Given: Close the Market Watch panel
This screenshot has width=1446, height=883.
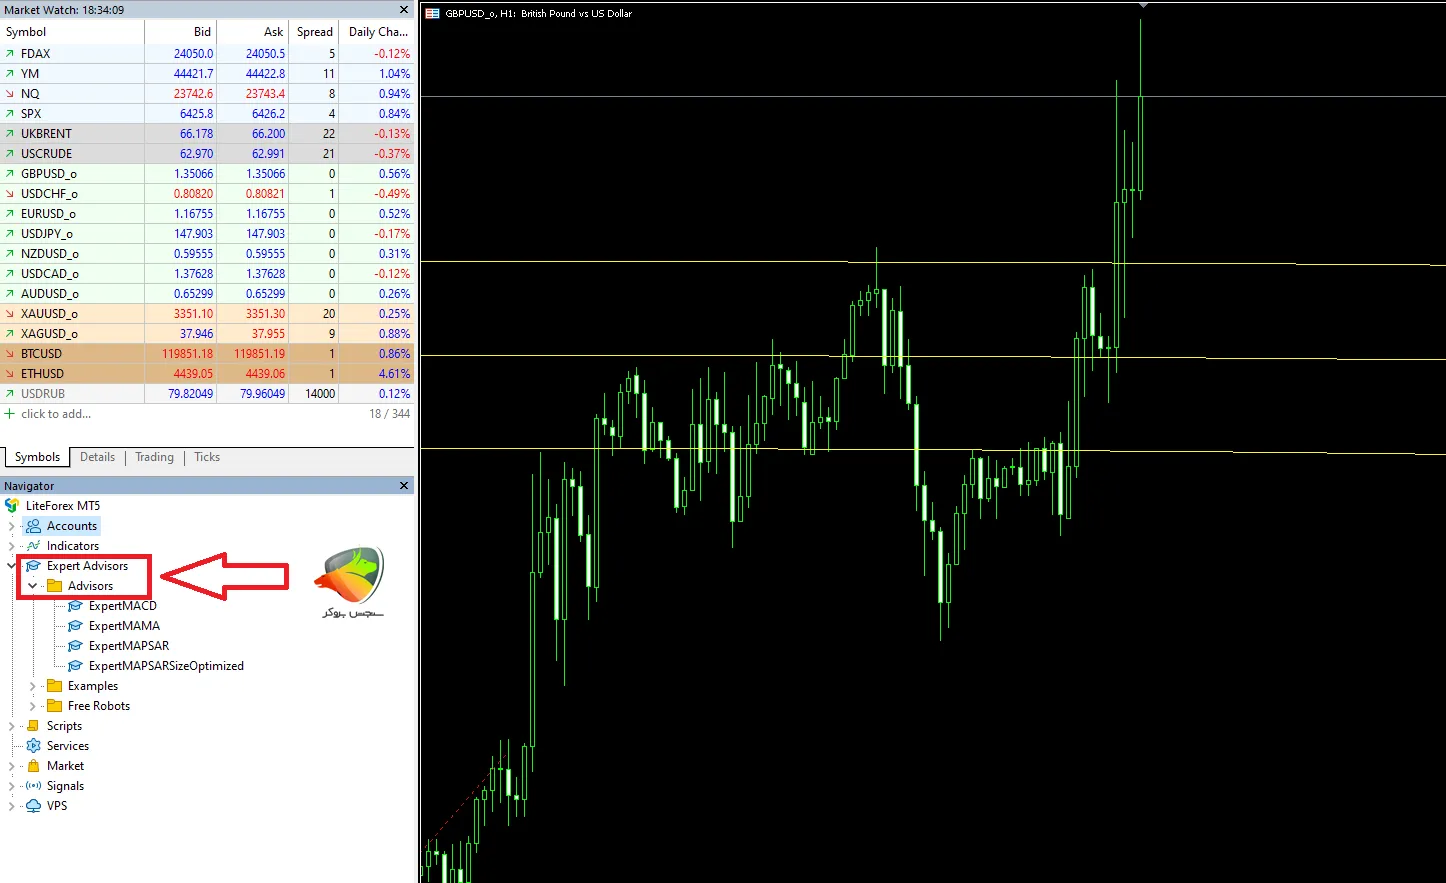Looking at the screenshot, I should point(404,10).
